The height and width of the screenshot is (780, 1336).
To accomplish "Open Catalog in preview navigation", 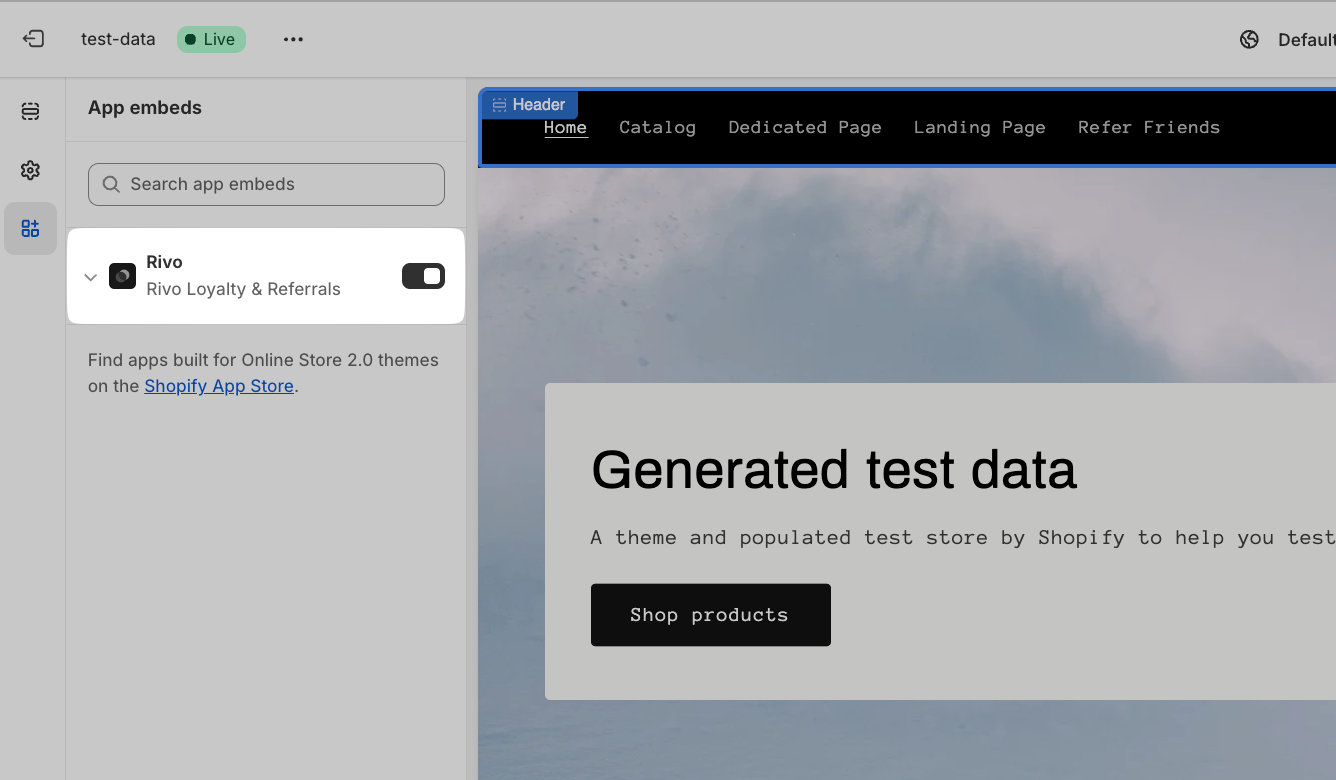I will [x=657, y=127].
